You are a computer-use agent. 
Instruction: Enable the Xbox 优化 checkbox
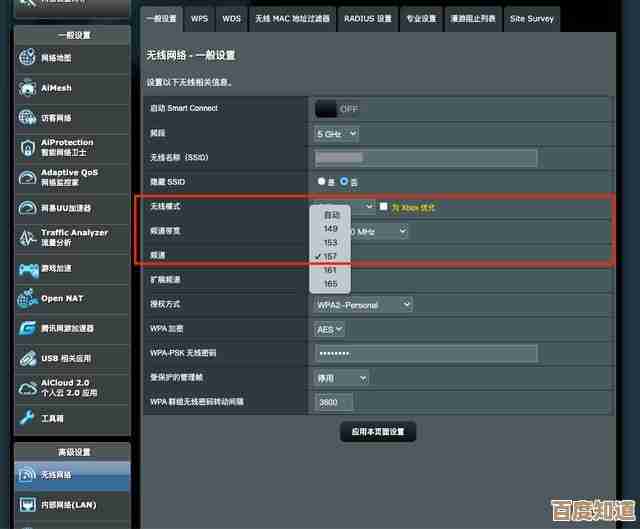[383, 207]
